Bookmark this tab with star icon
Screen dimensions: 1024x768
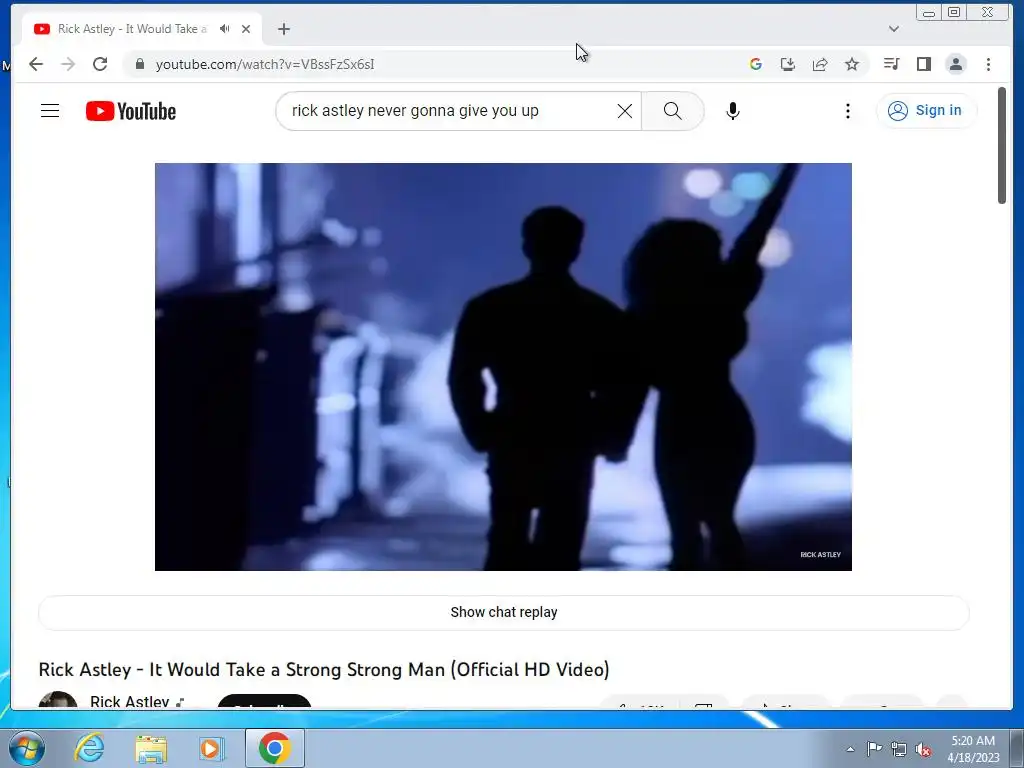tap(852, 64)
